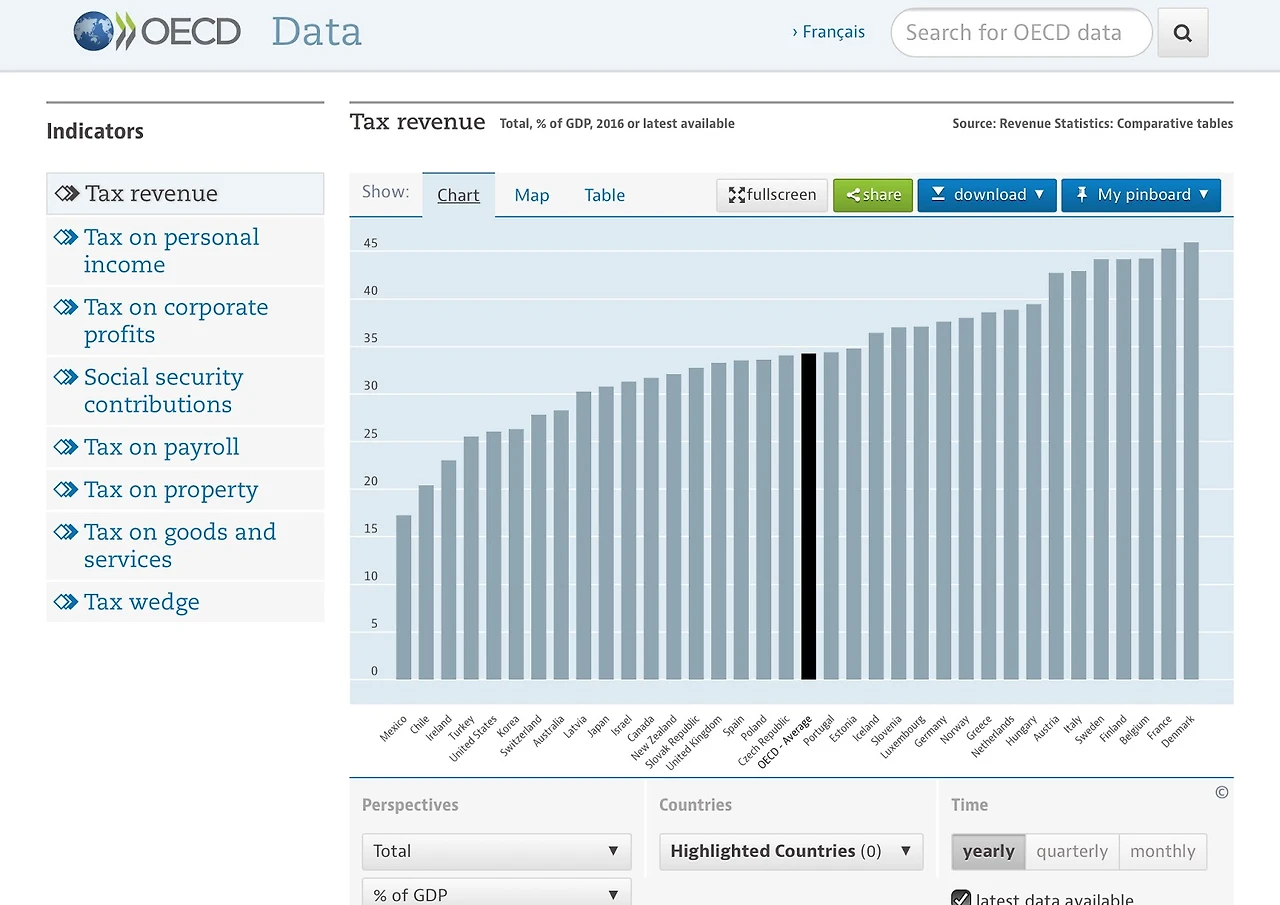Select the quarterly time option

point(1072,851)
